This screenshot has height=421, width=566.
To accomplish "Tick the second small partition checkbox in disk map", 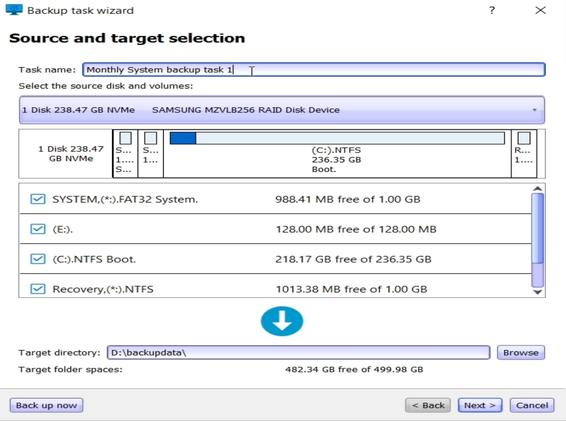I will coord(151,138).
